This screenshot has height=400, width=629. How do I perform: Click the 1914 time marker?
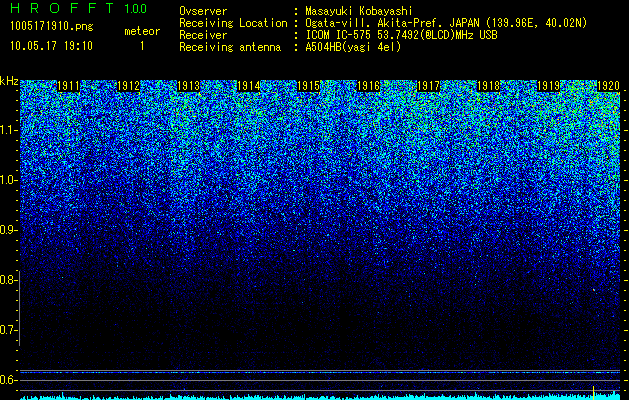249,86
